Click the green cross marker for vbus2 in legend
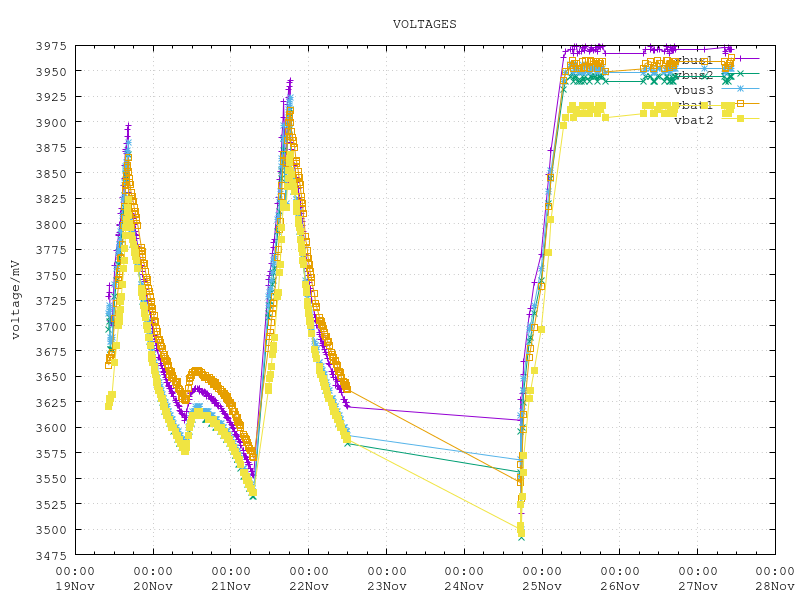This screenshot has width=800, height=600. point(741,73)
